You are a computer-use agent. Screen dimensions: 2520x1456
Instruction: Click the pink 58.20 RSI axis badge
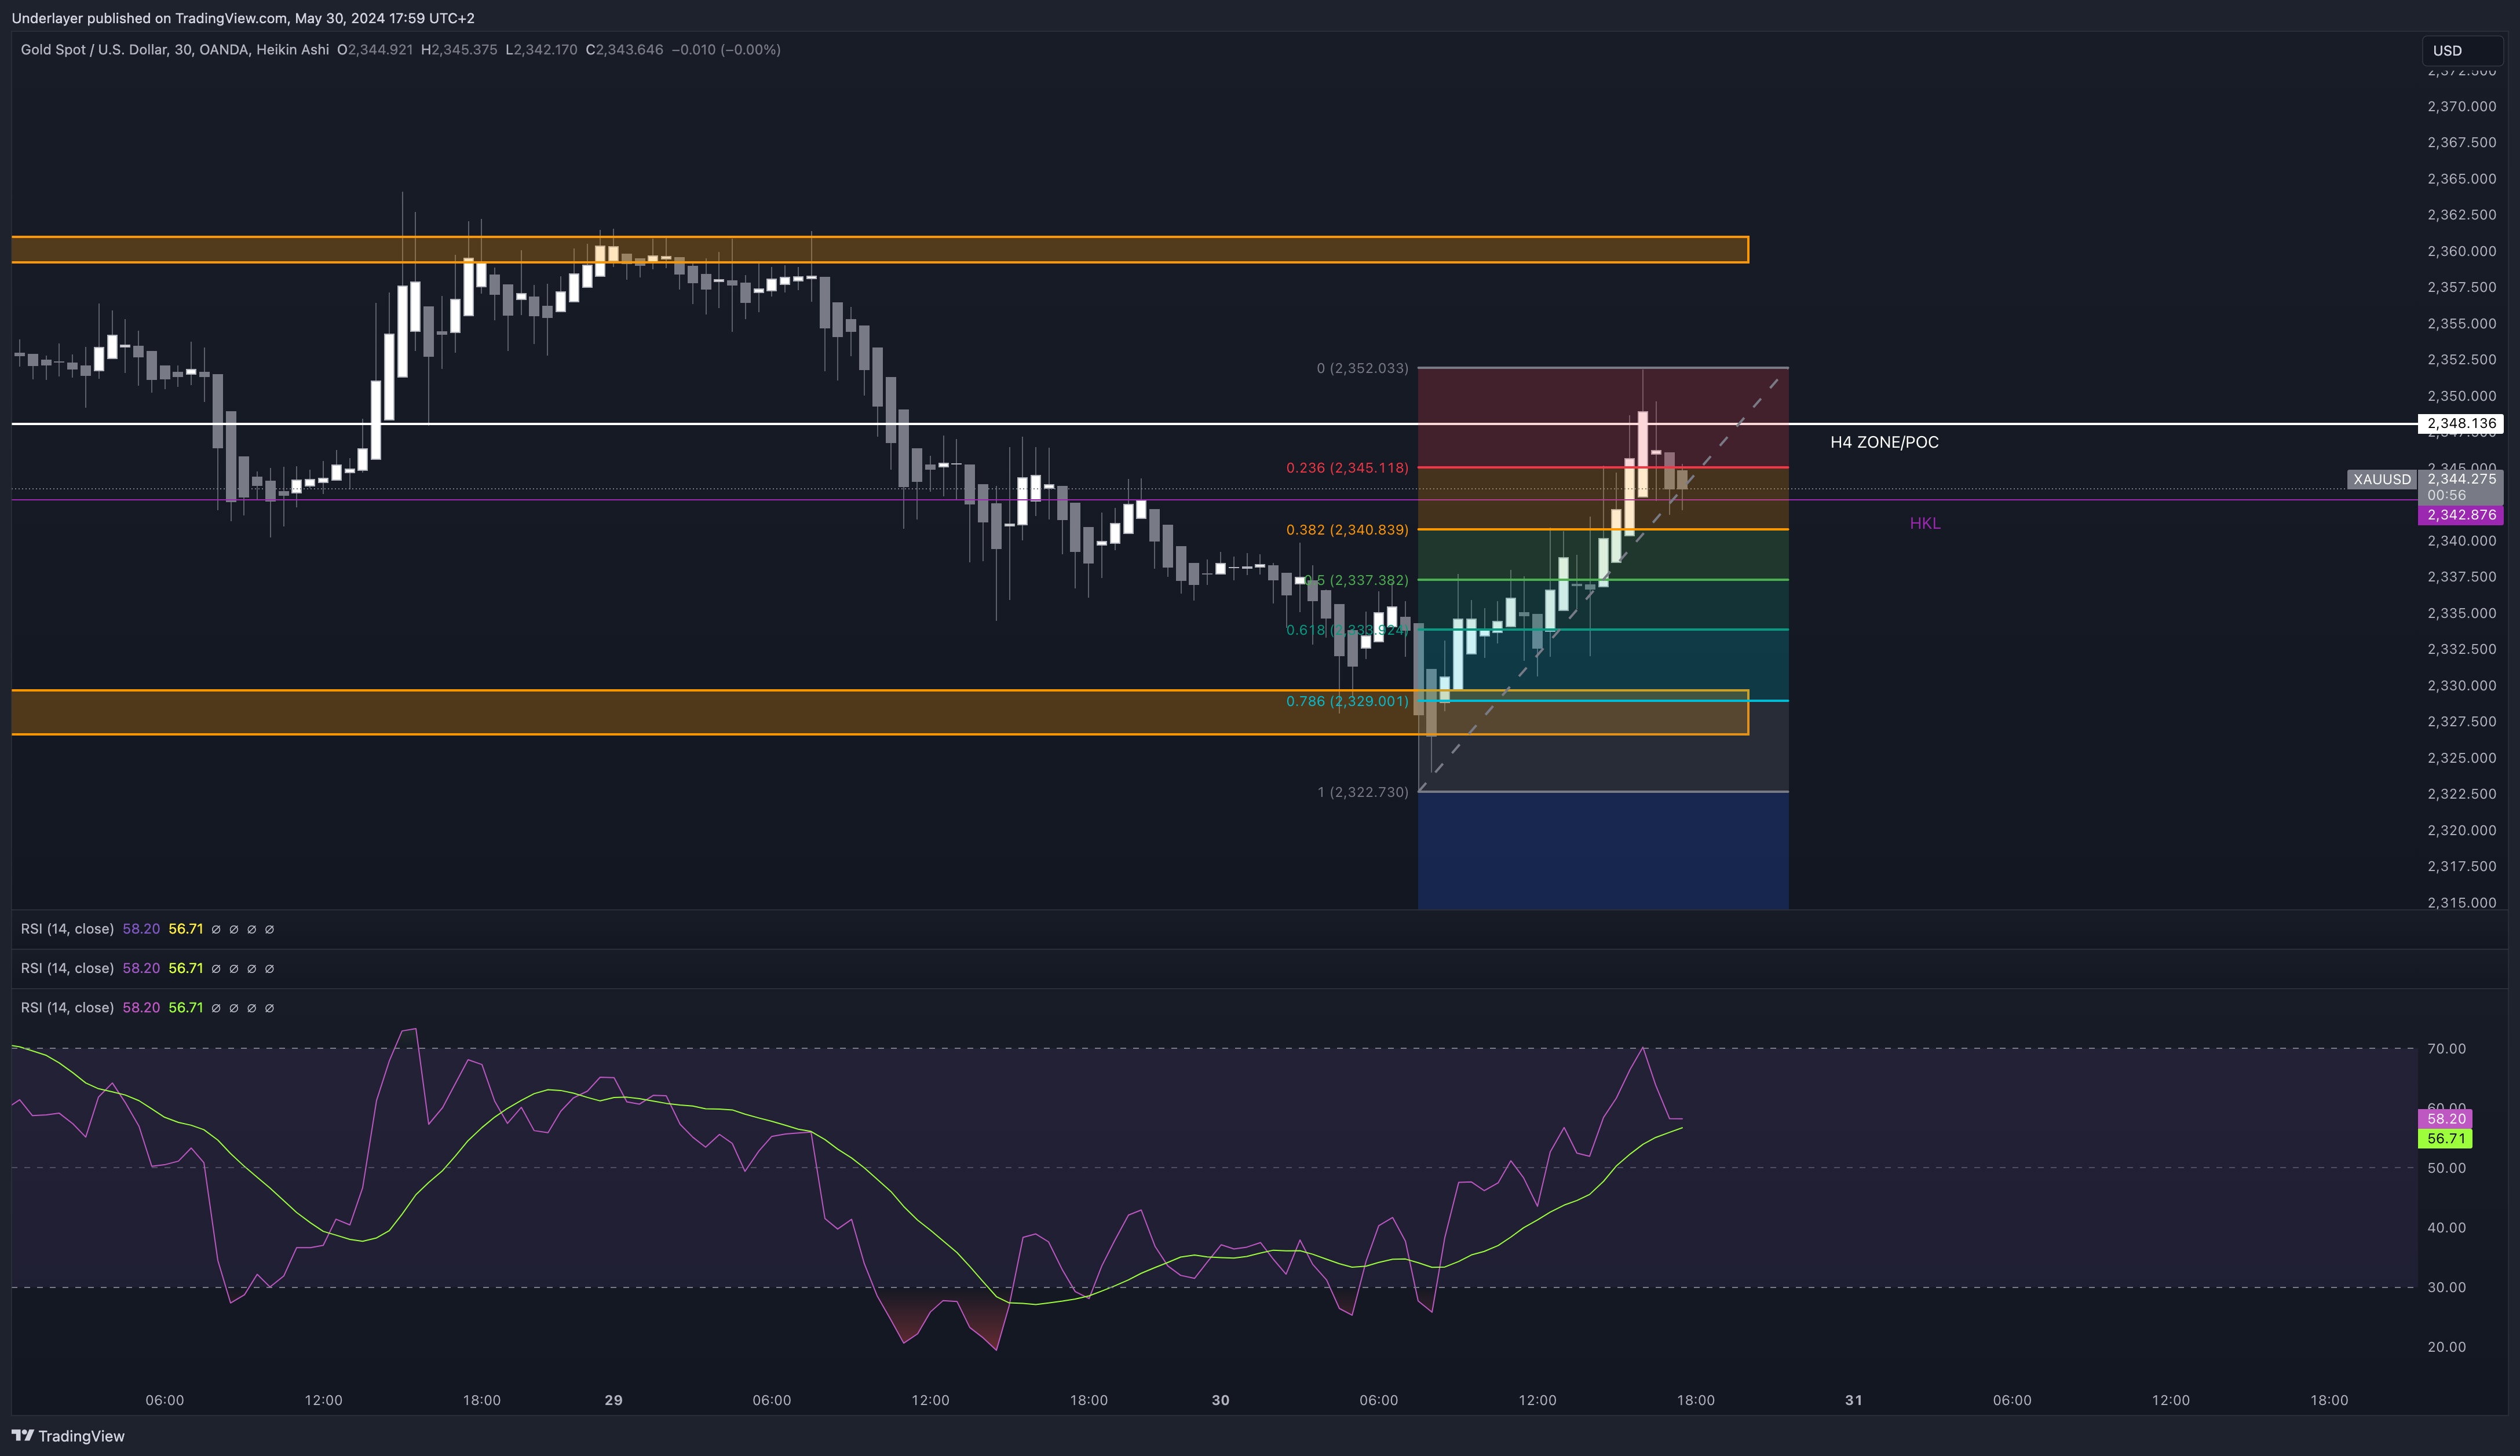click(x=2445, y=1119)
